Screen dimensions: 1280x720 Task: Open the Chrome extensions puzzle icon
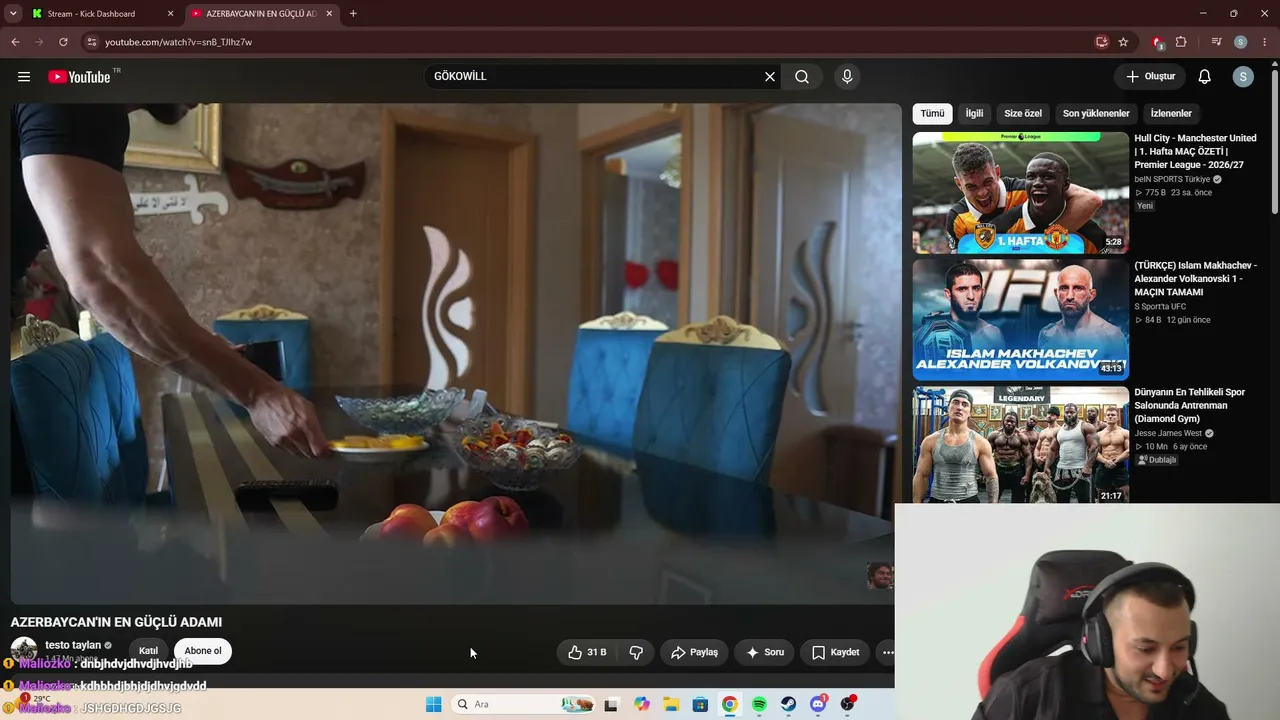click(1181, 42)
